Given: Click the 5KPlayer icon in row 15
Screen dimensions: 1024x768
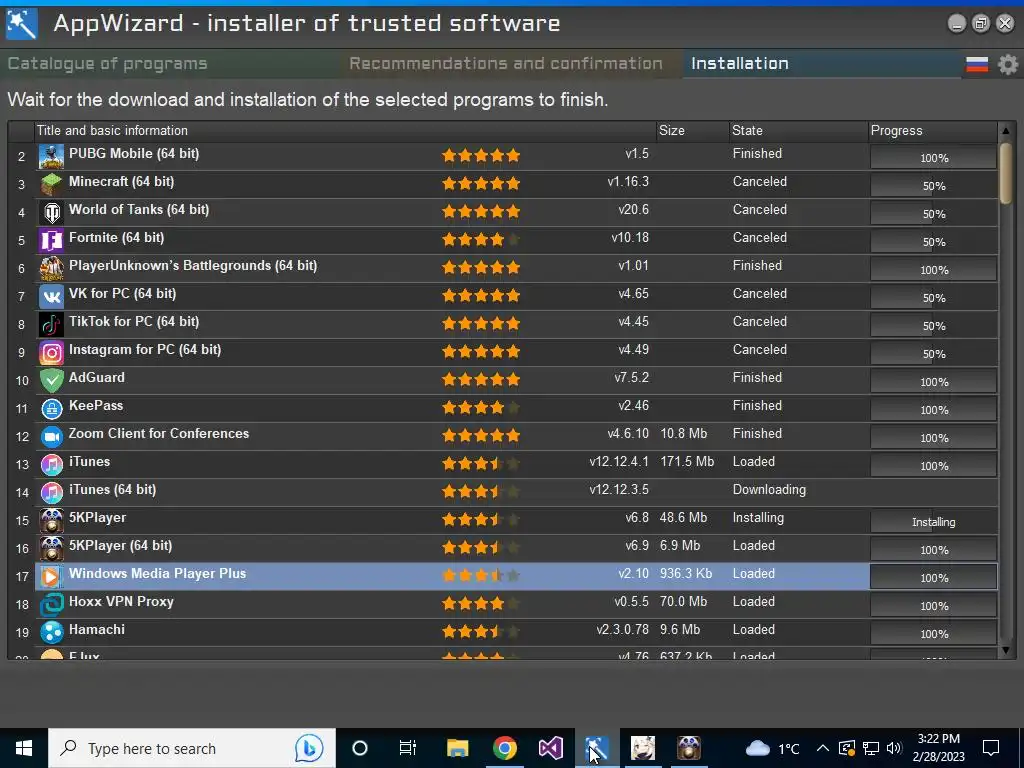Looking at the screenshot, I should [52, 520].
